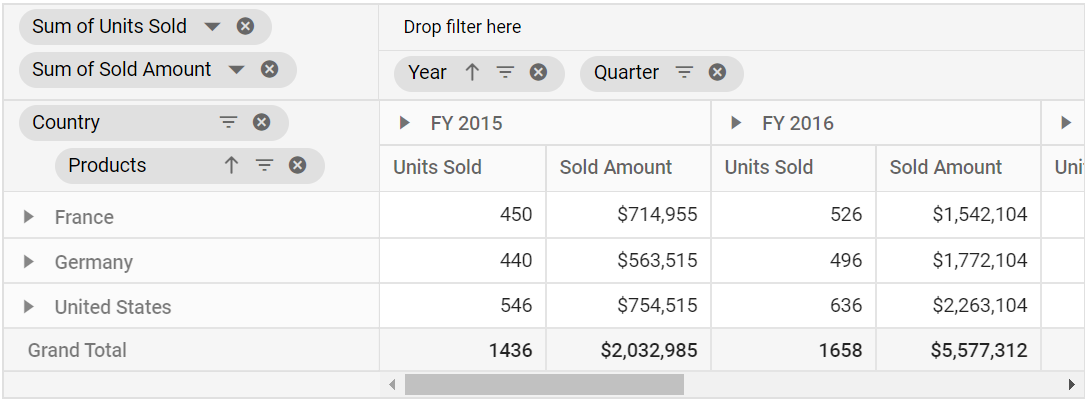Open filter for Year field
Screen dimensions: 1087x400
505,72
